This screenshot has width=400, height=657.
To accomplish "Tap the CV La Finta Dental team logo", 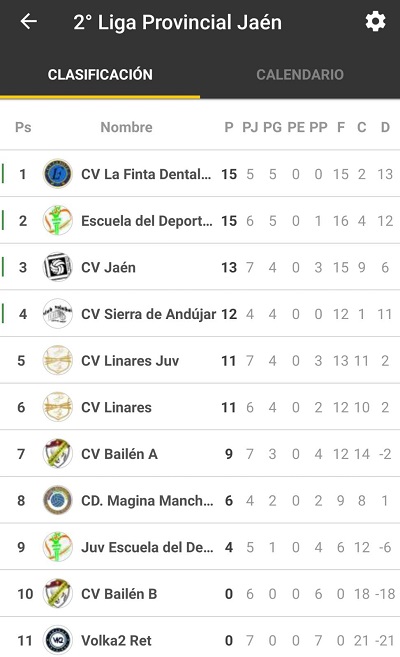I will coord(57,173).
